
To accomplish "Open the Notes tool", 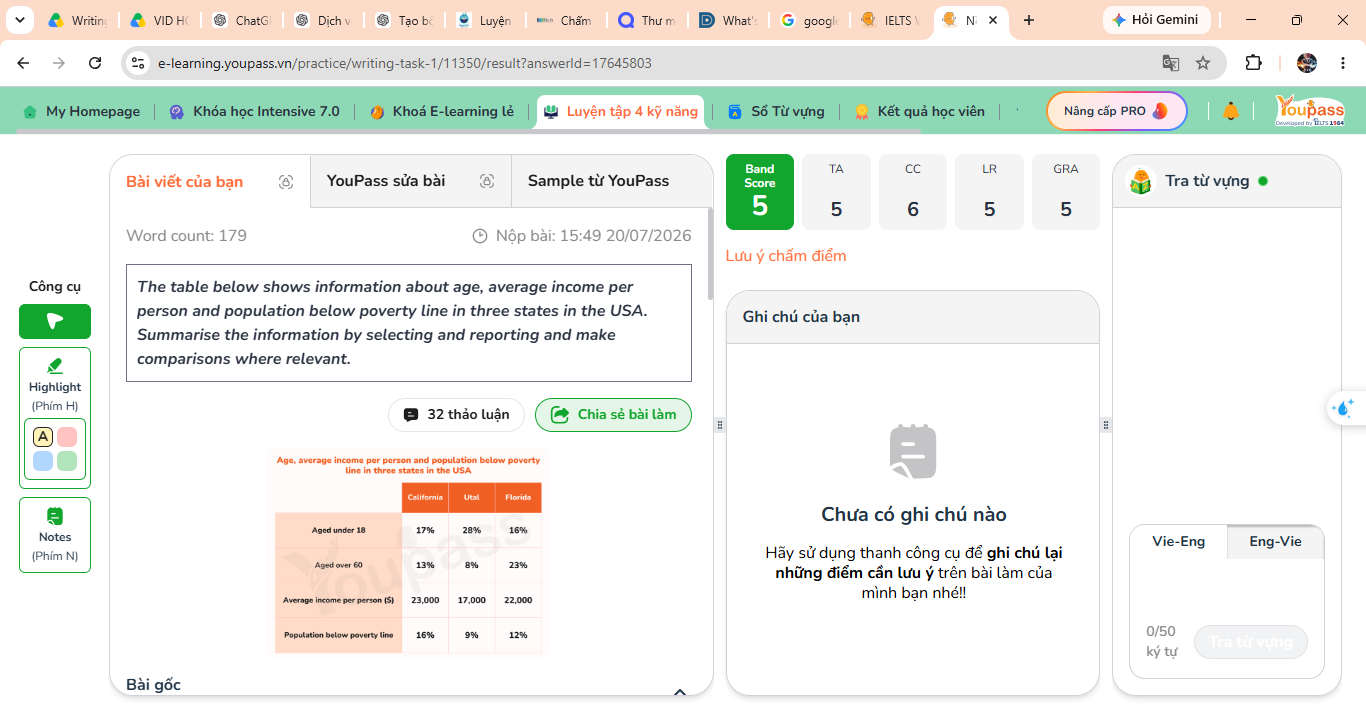I will point(55,535).
